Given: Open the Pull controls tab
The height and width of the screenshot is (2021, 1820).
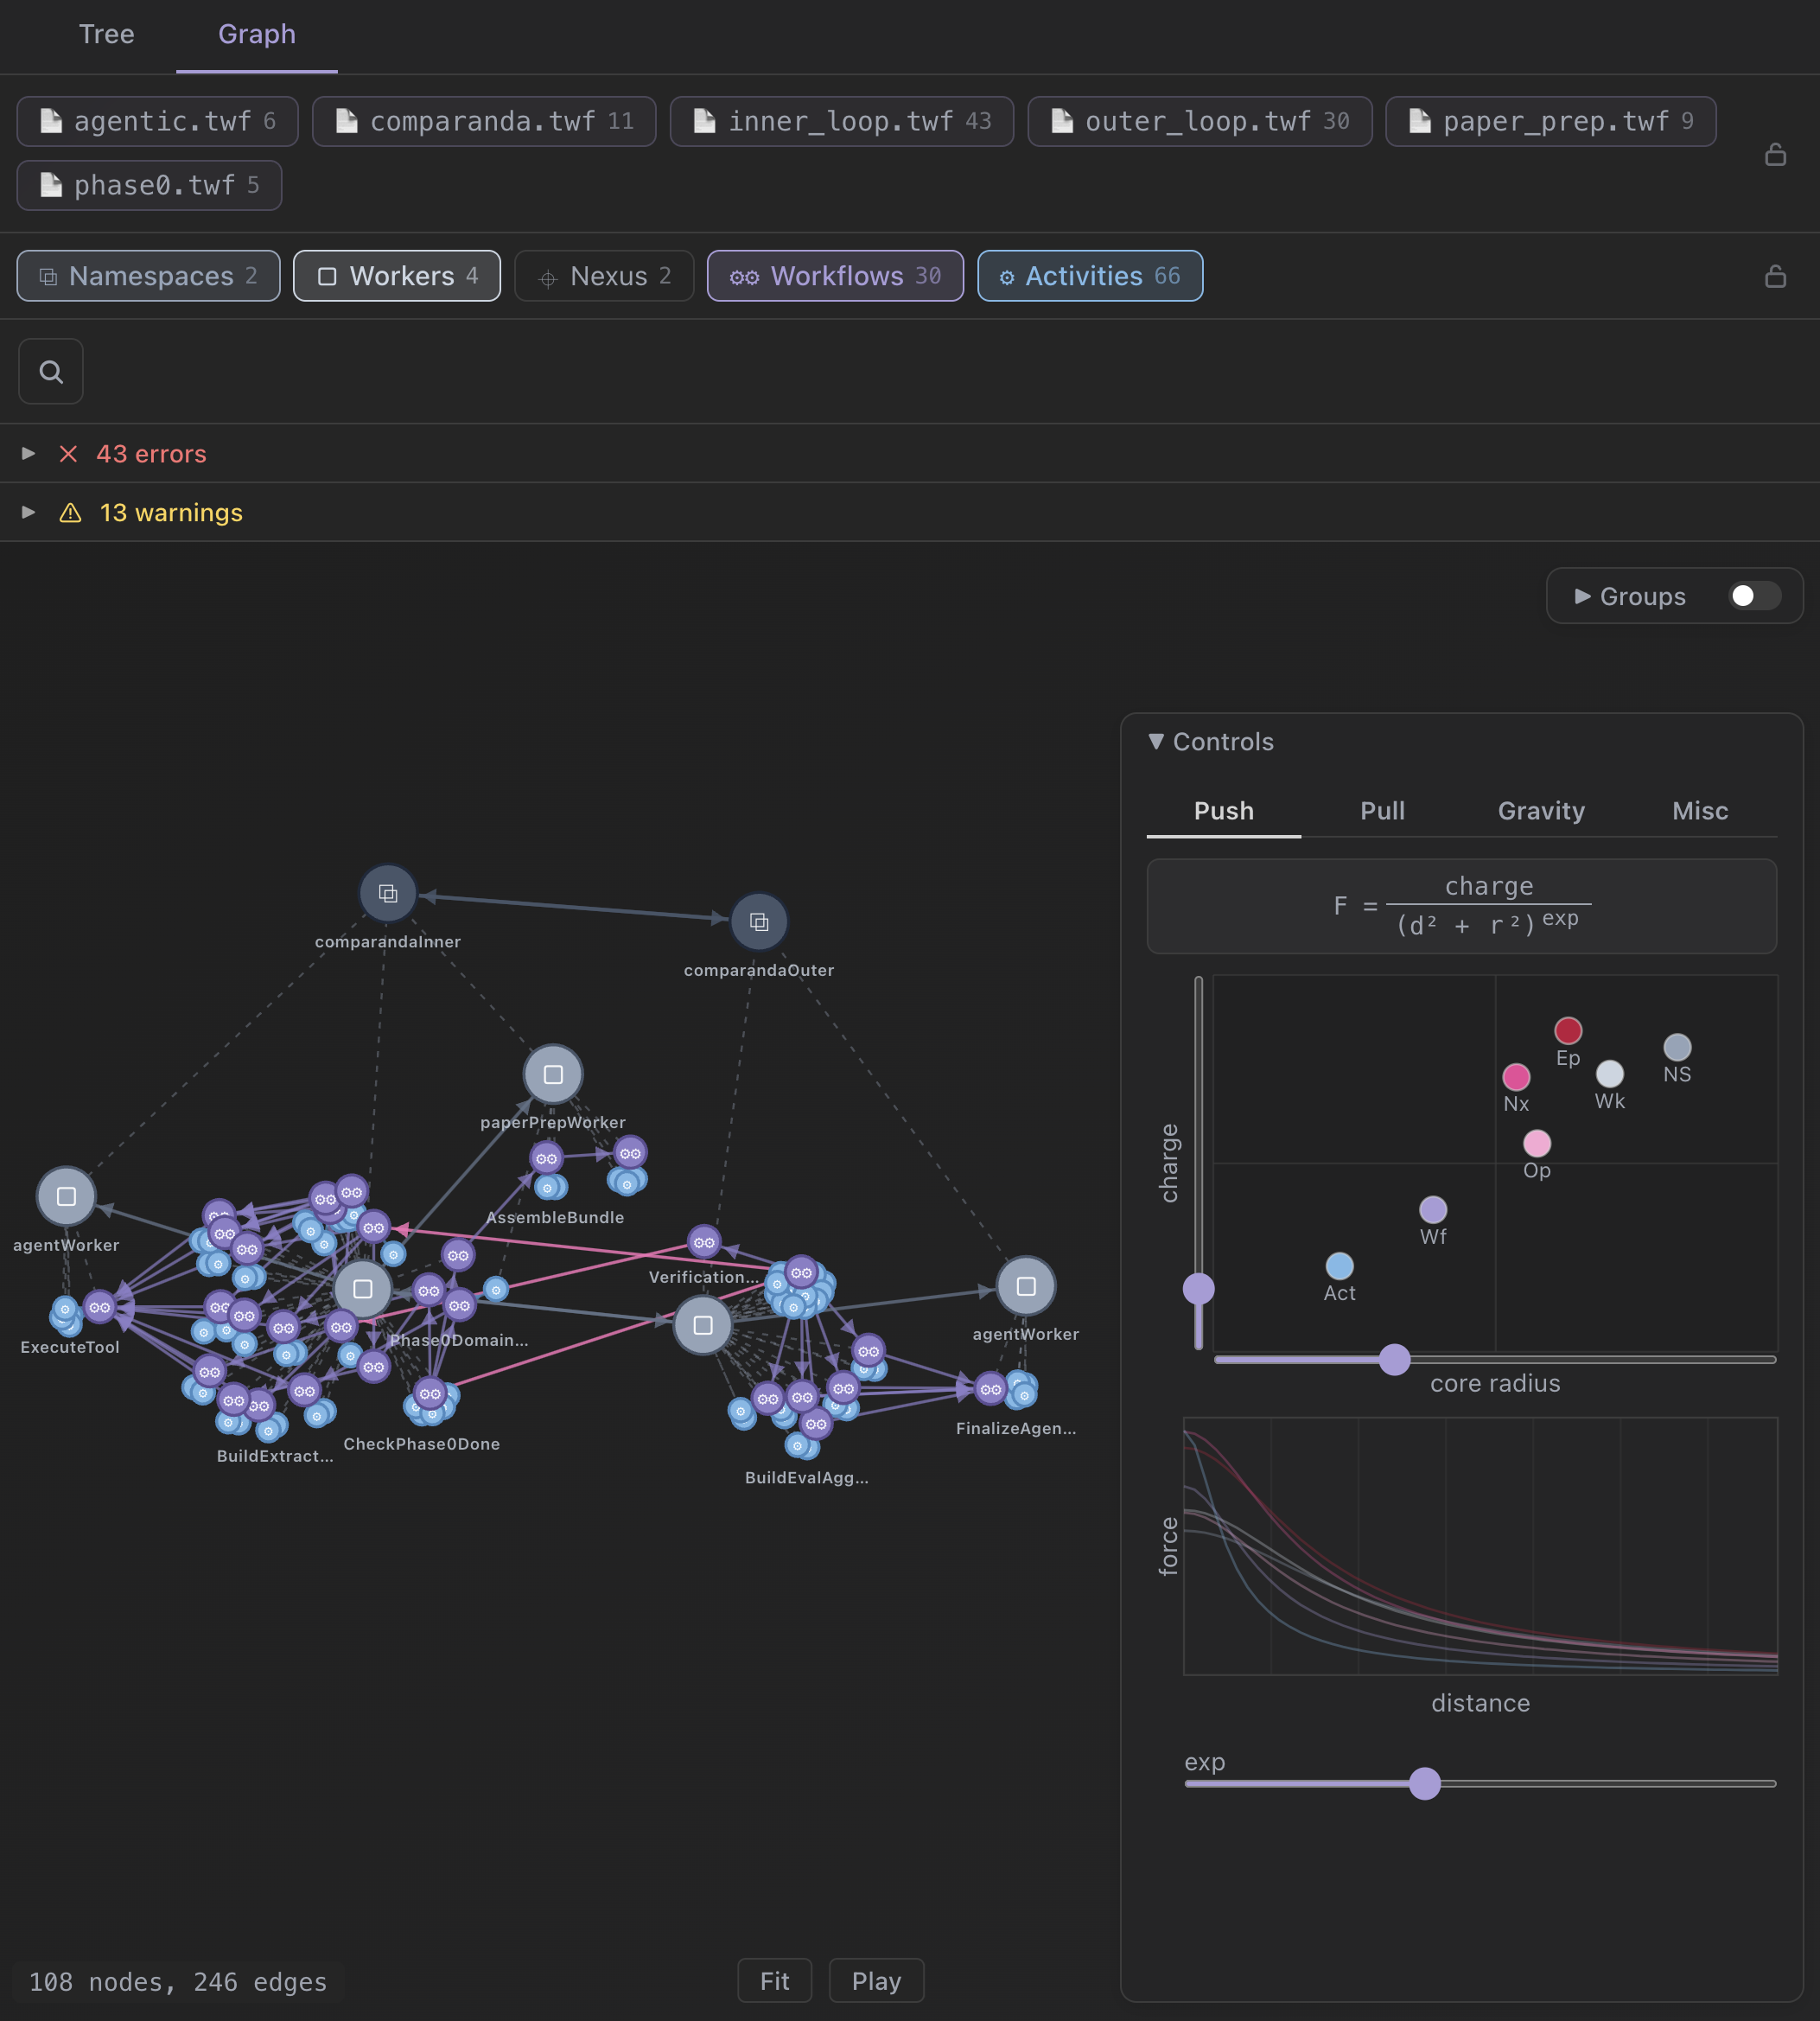Looking at the screenshot, I should click(1382, 811).
